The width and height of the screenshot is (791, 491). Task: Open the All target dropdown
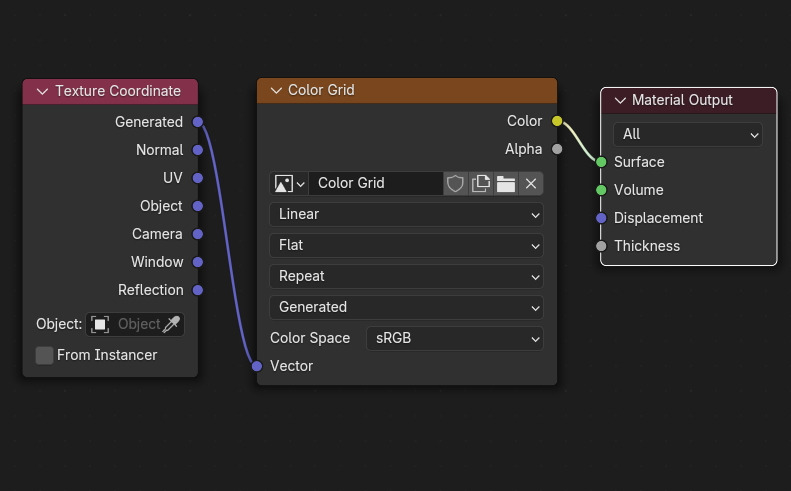point(688,134)
